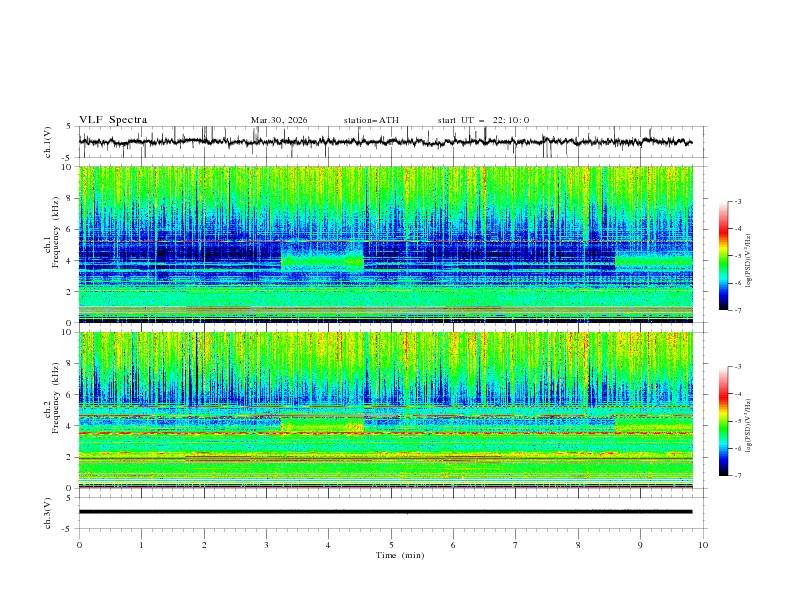Click the "0" tick on the time axis
The image size is (792, 612).
pos(79,545)
